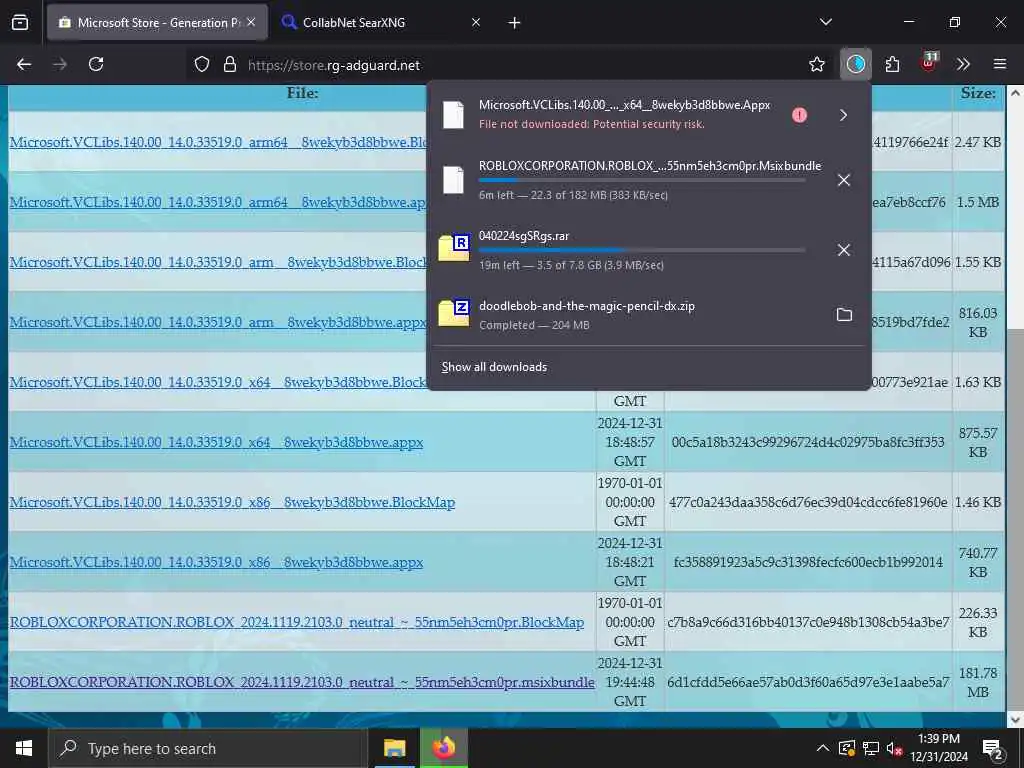This screenshot has height=768, width=1024.
Task: Open VCLibs x64 BlockMap link
Action: tap(218, 383)
